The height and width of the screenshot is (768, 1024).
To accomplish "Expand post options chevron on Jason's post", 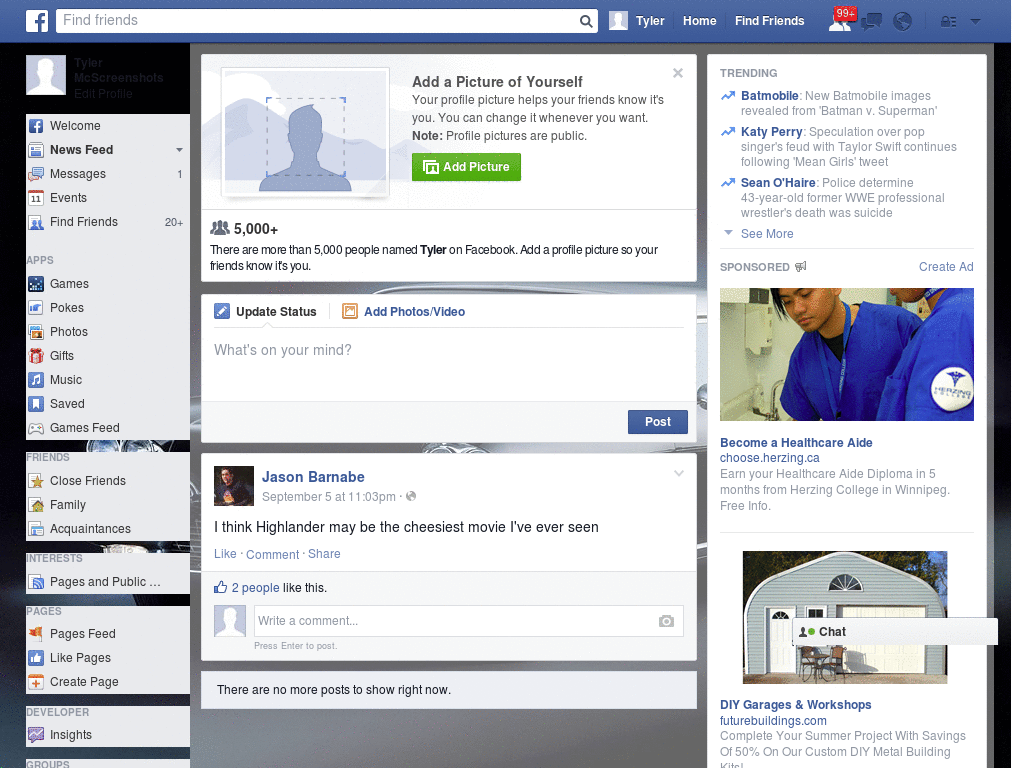I will [x=679, y=474].
